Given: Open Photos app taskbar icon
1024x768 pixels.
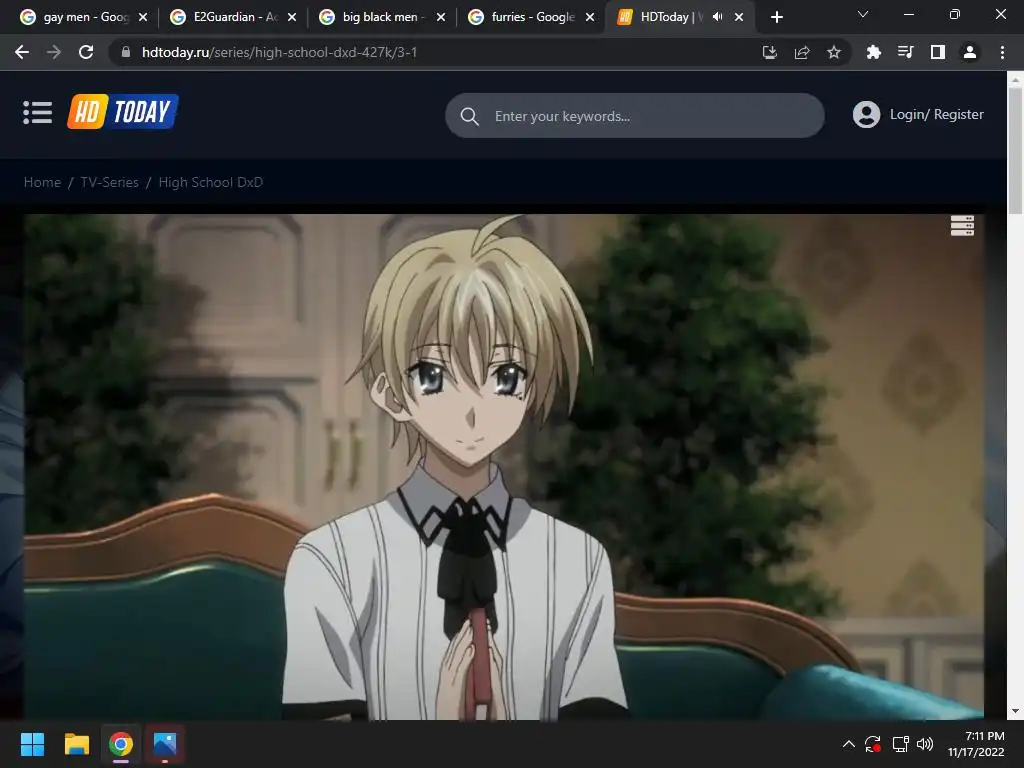Looking at the screenshot, I should pos(165,744).
